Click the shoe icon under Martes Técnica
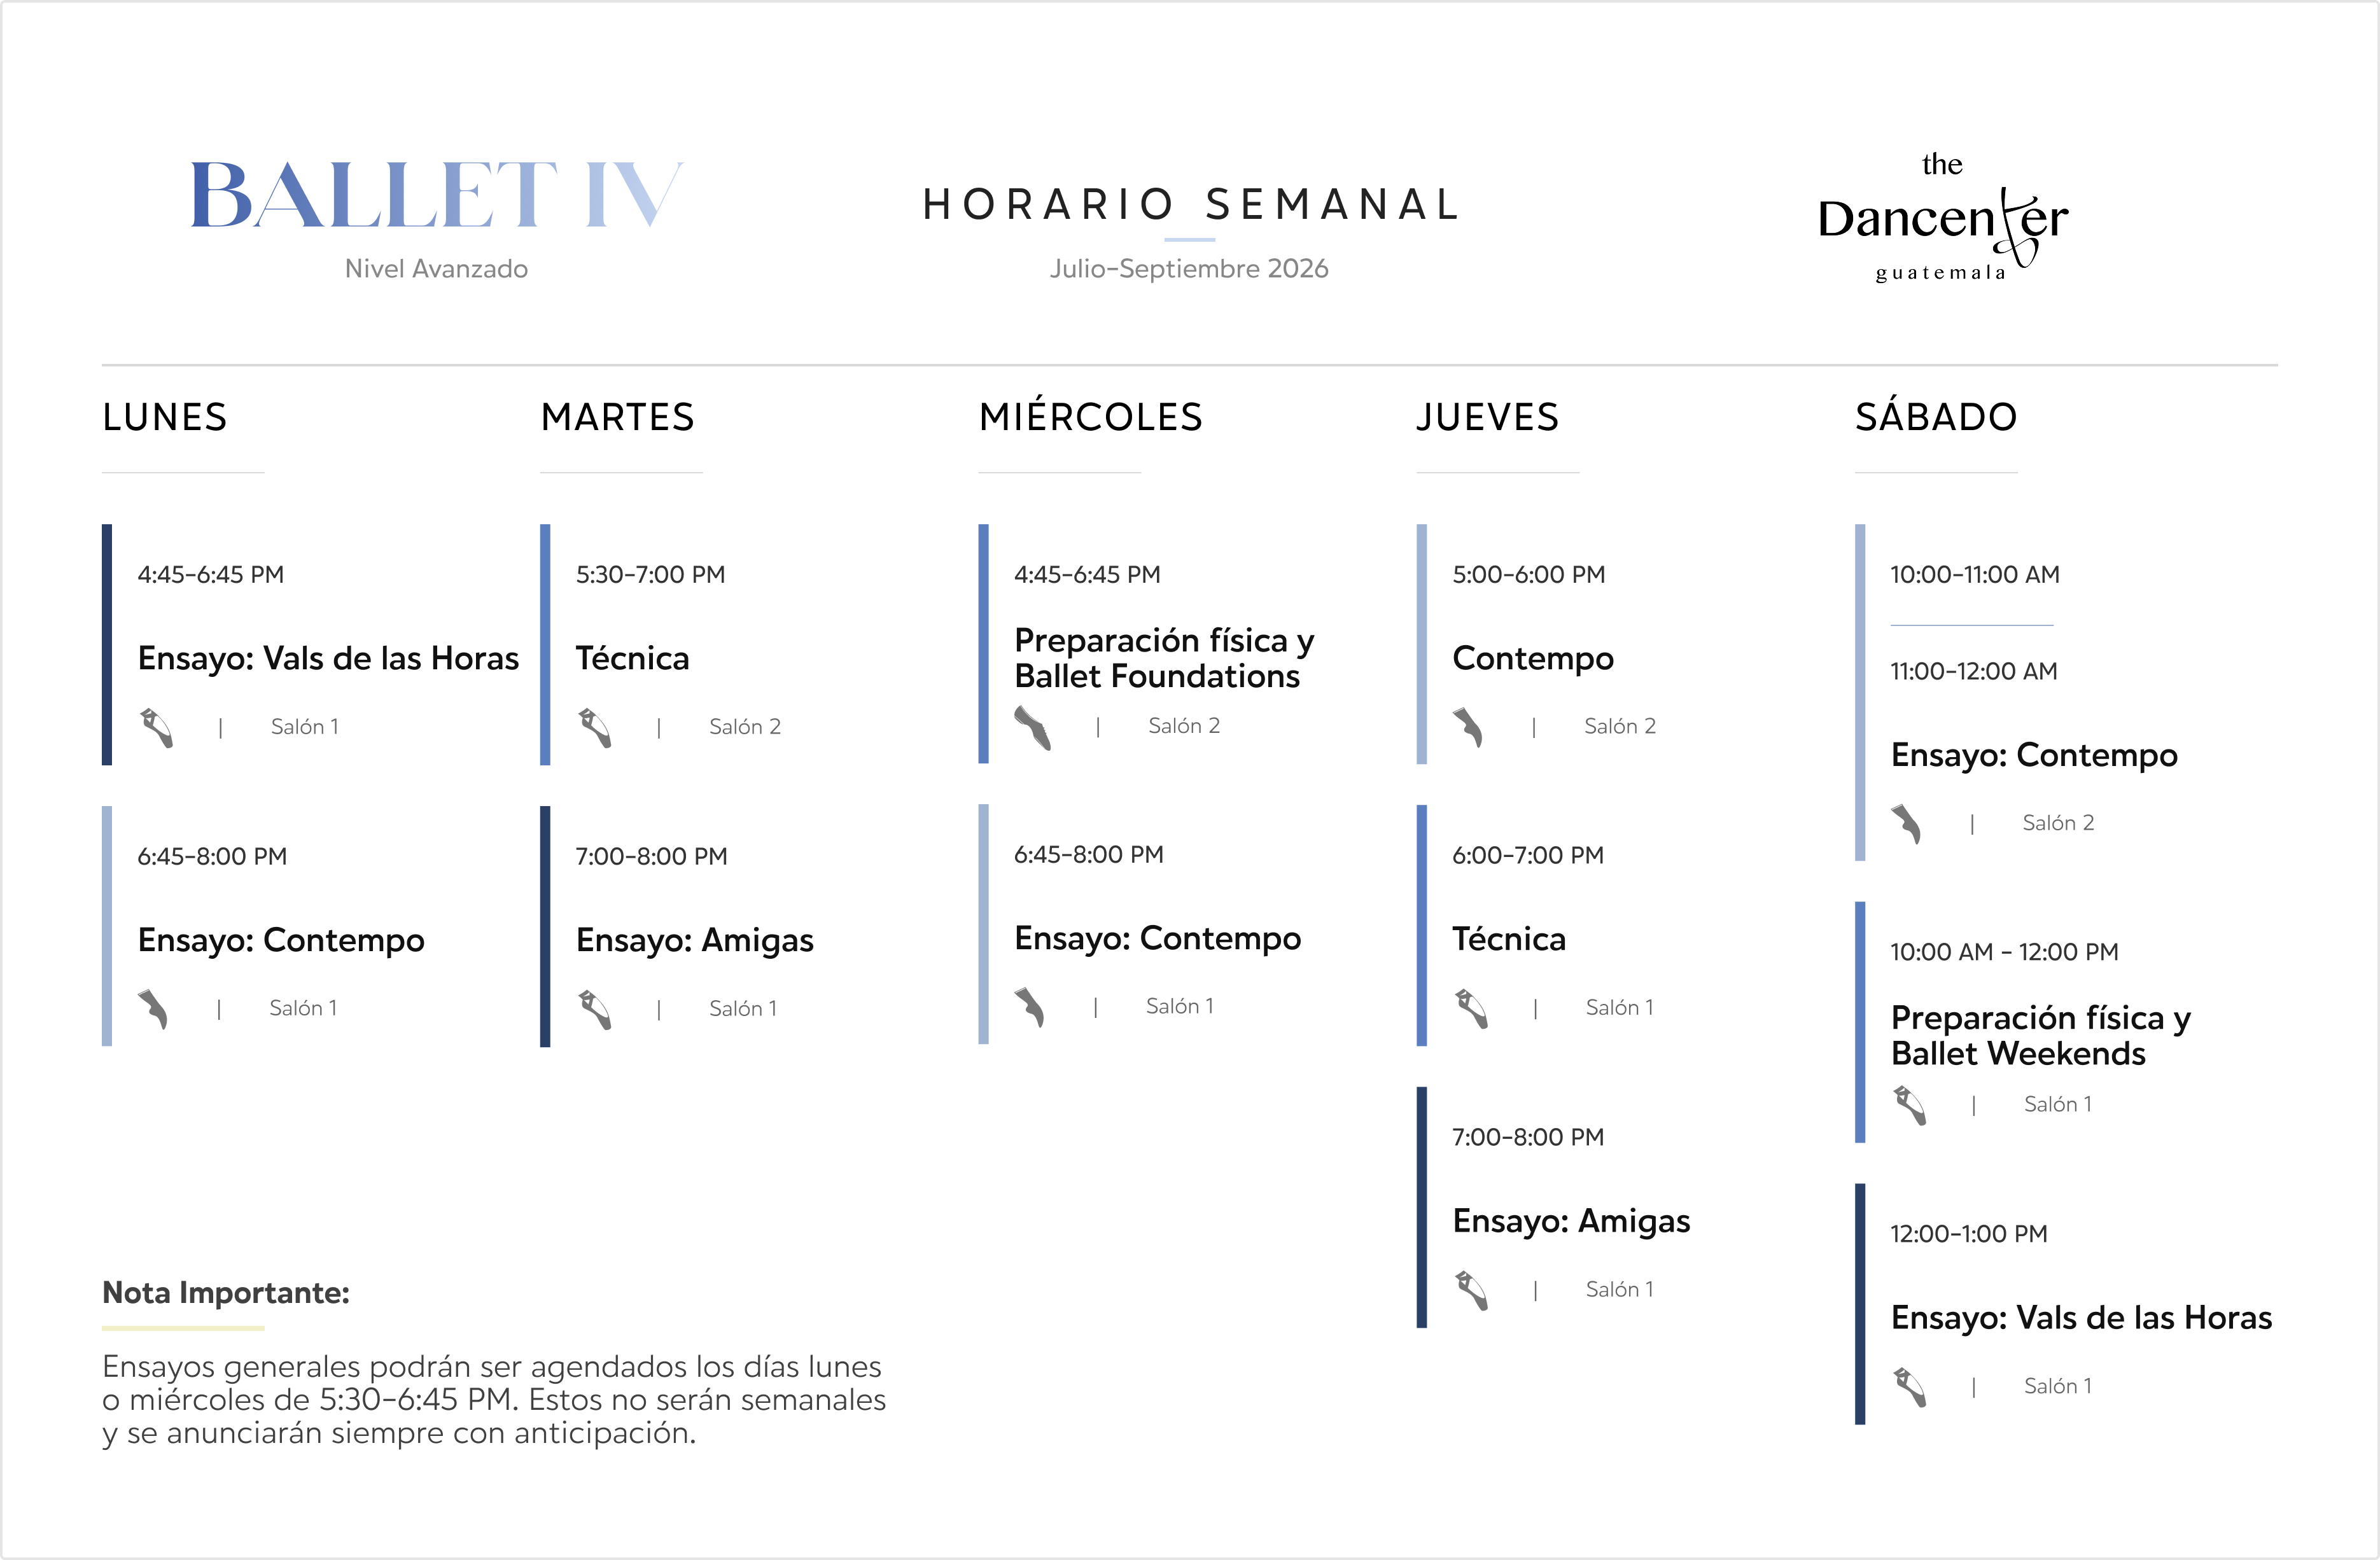This screenshot has width=2380, height=1560. (x=595, y=727)
